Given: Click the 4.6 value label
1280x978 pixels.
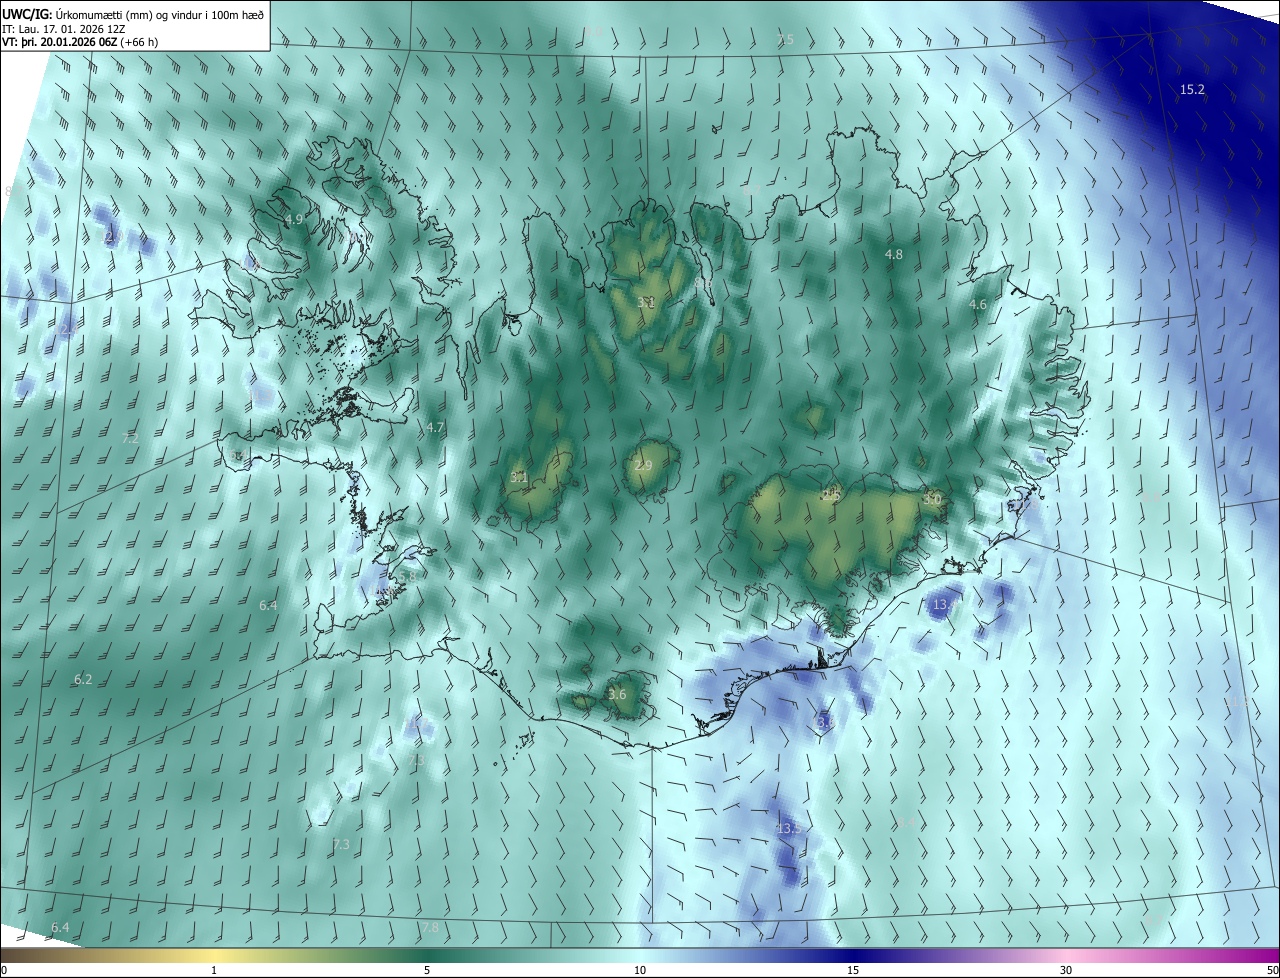Looking at the screenshot, I should 978,305.
